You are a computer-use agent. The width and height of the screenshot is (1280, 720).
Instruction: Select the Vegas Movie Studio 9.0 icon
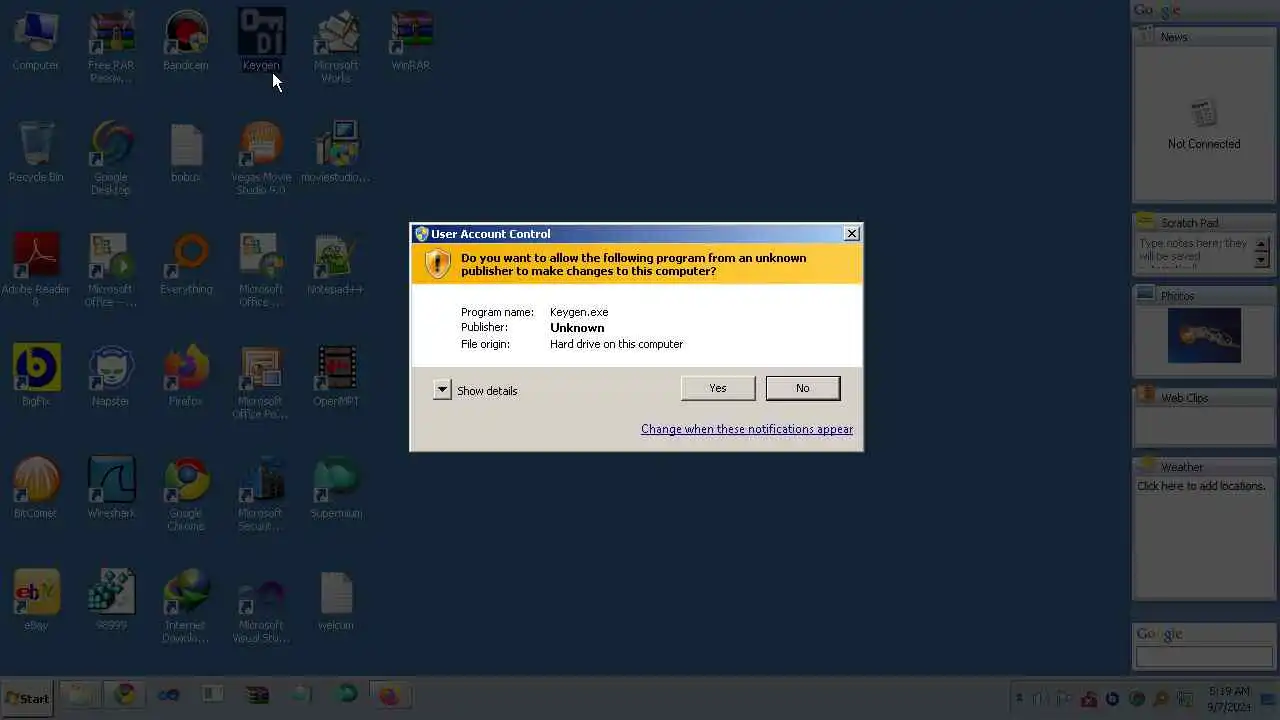pos(261,159)
